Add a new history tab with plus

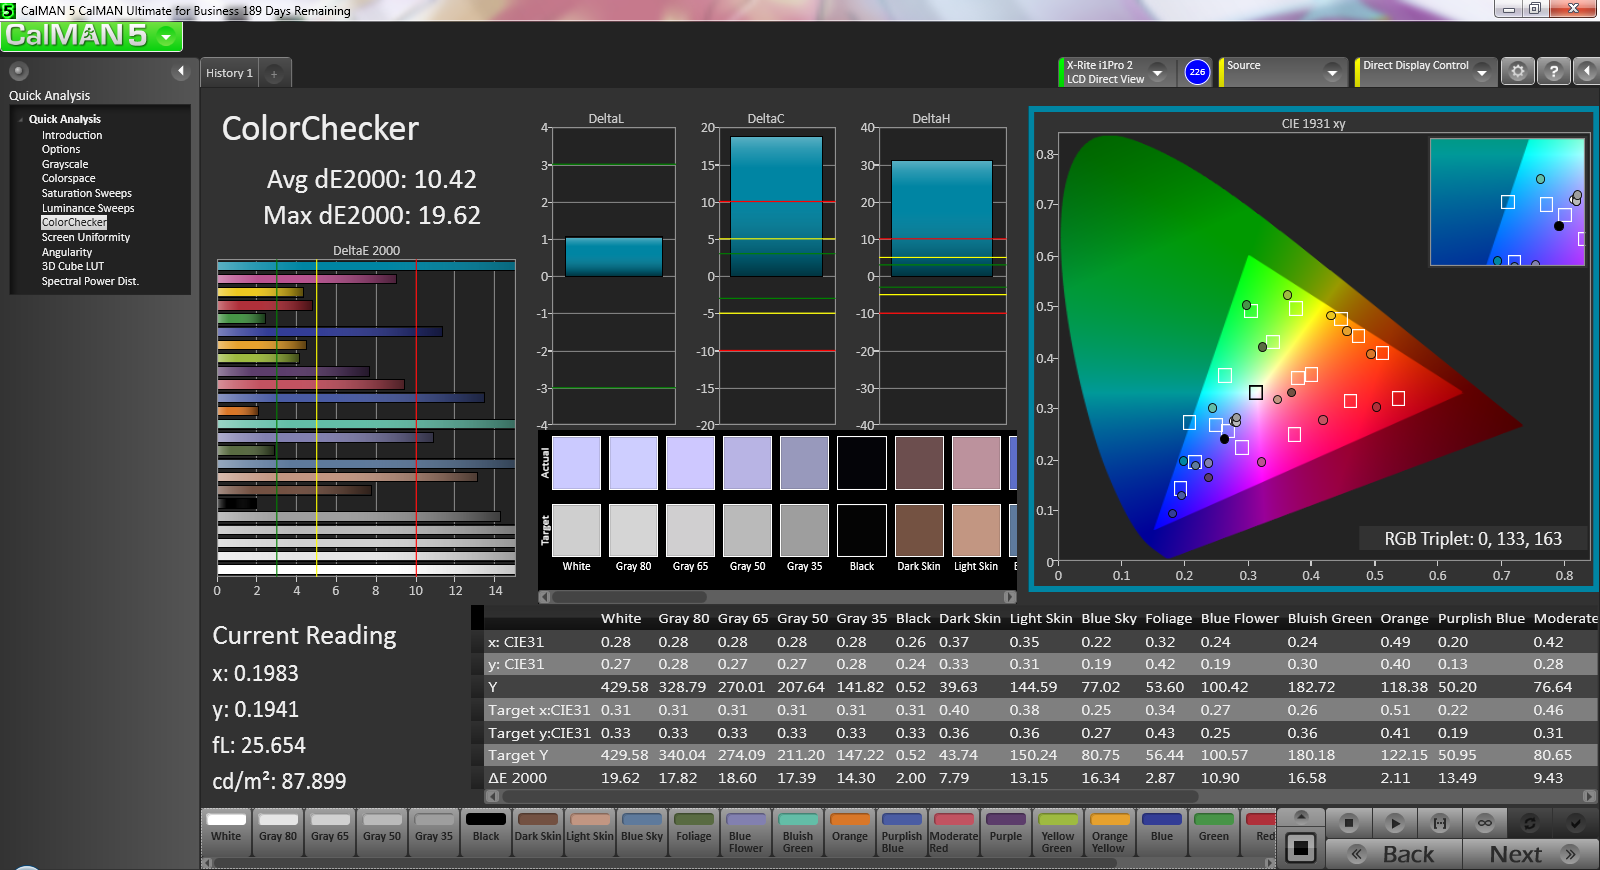click(274, 73)
